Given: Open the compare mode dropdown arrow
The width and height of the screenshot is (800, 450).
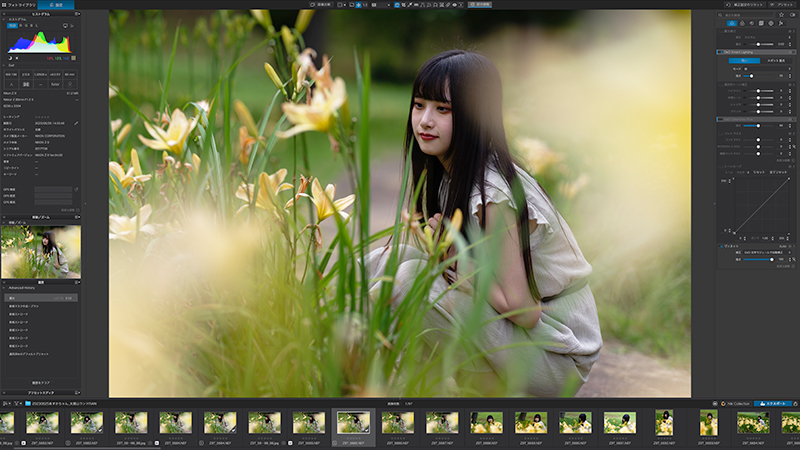Looking at the screenshot, I should pos(345,5).
